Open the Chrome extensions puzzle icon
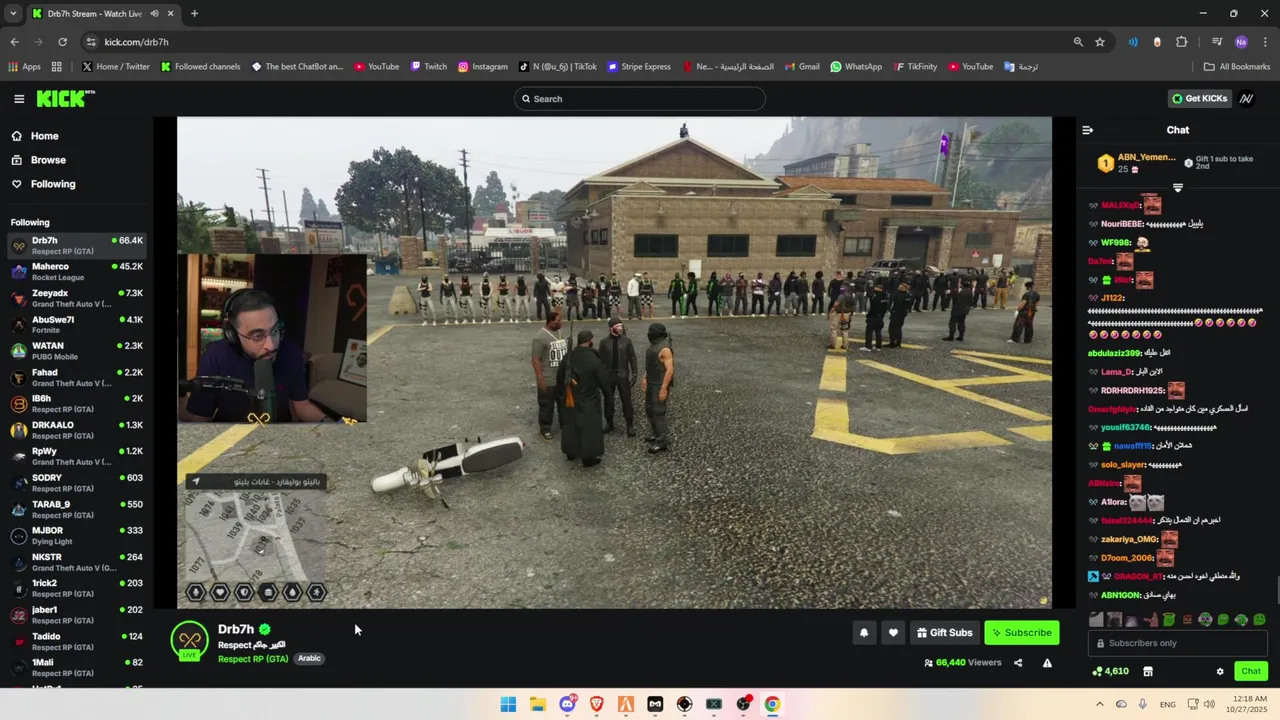Screen dimensions: 1280x720 pos(1181,42)
